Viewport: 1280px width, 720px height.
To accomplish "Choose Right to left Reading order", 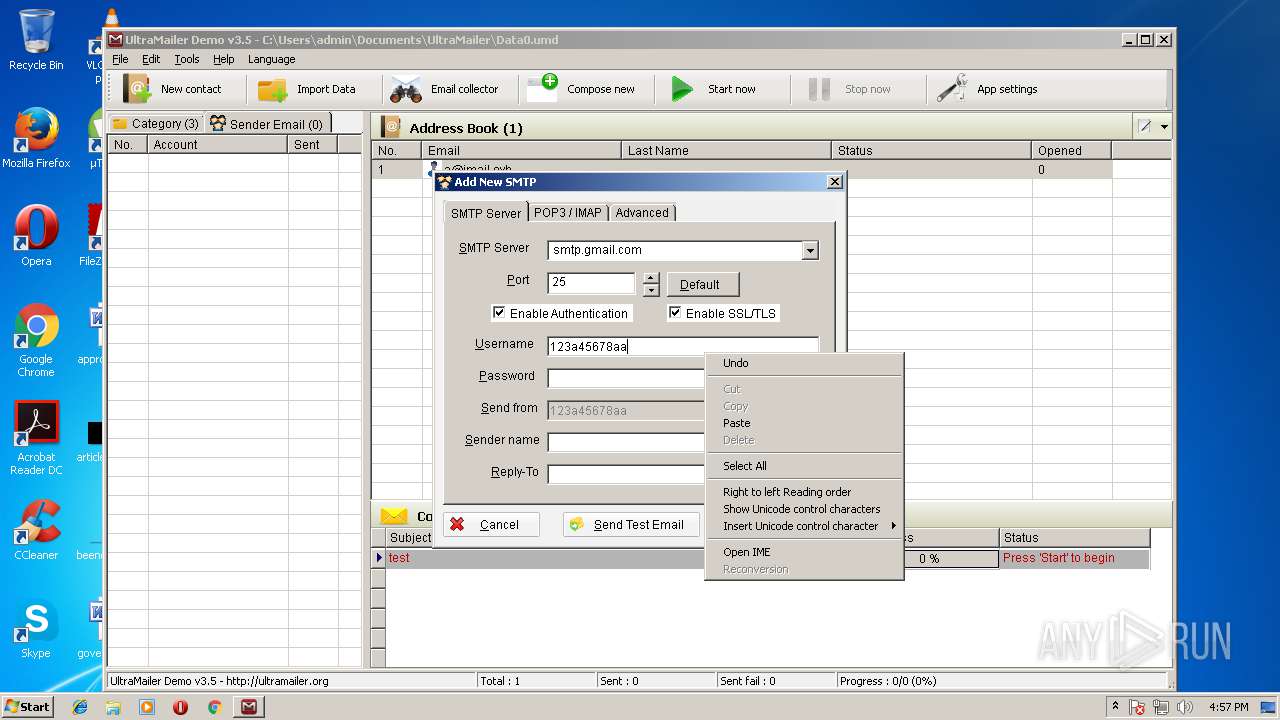I will pyautogui.click(x=805, y=492).
